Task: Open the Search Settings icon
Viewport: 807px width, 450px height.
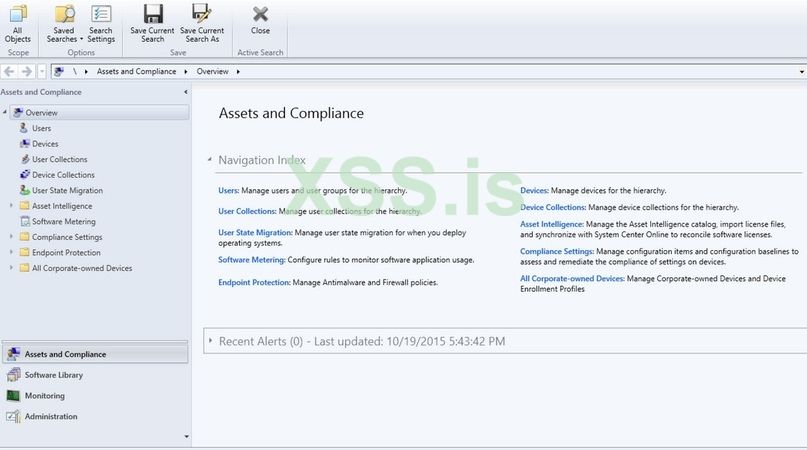Action: click(101, 14)
